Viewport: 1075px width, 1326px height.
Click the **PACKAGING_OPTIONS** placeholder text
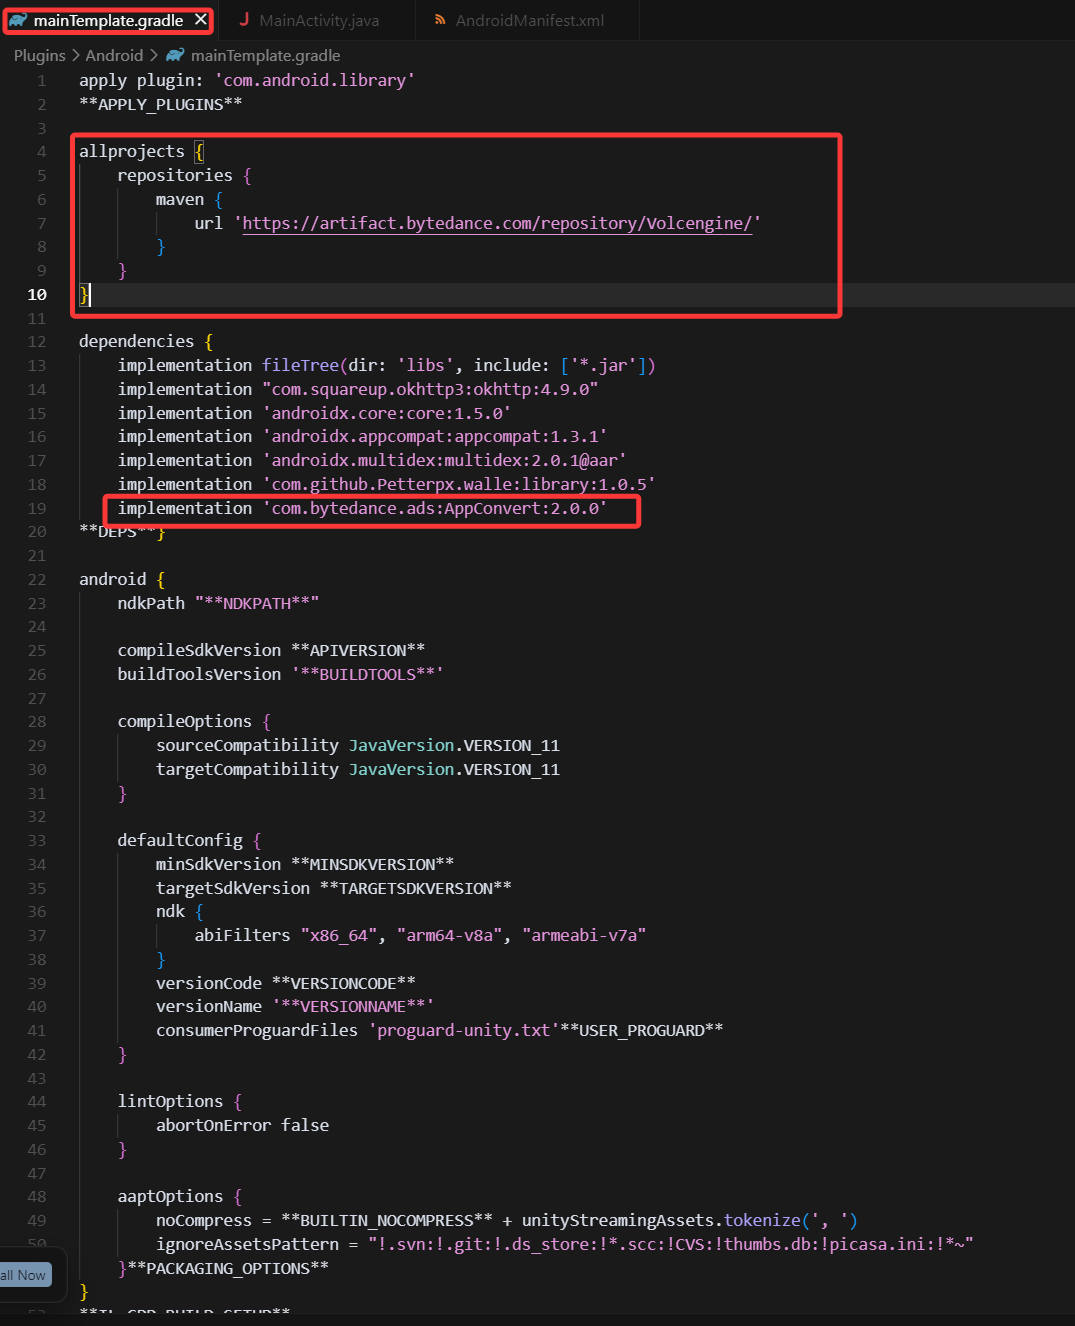coord(228,1268)
